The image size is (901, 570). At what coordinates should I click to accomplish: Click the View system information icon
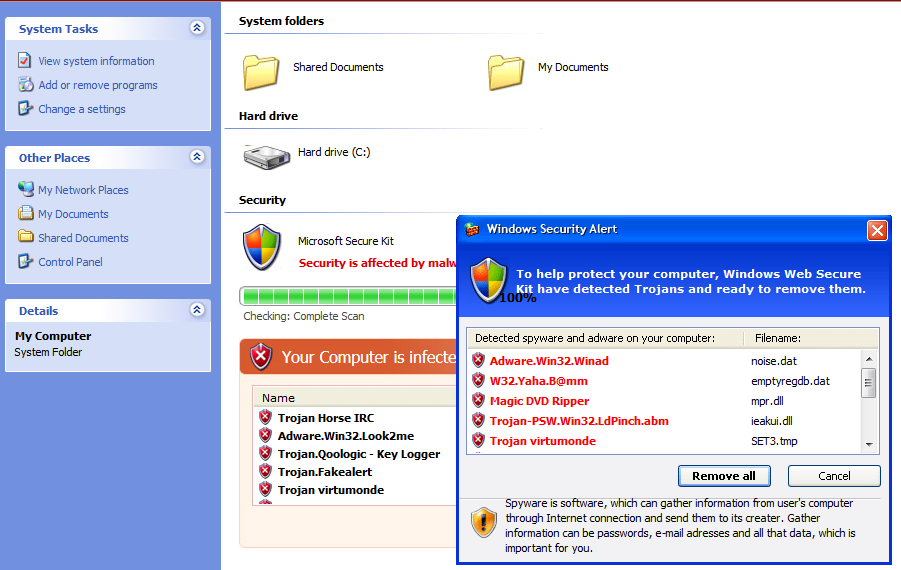tap(25, 61)
